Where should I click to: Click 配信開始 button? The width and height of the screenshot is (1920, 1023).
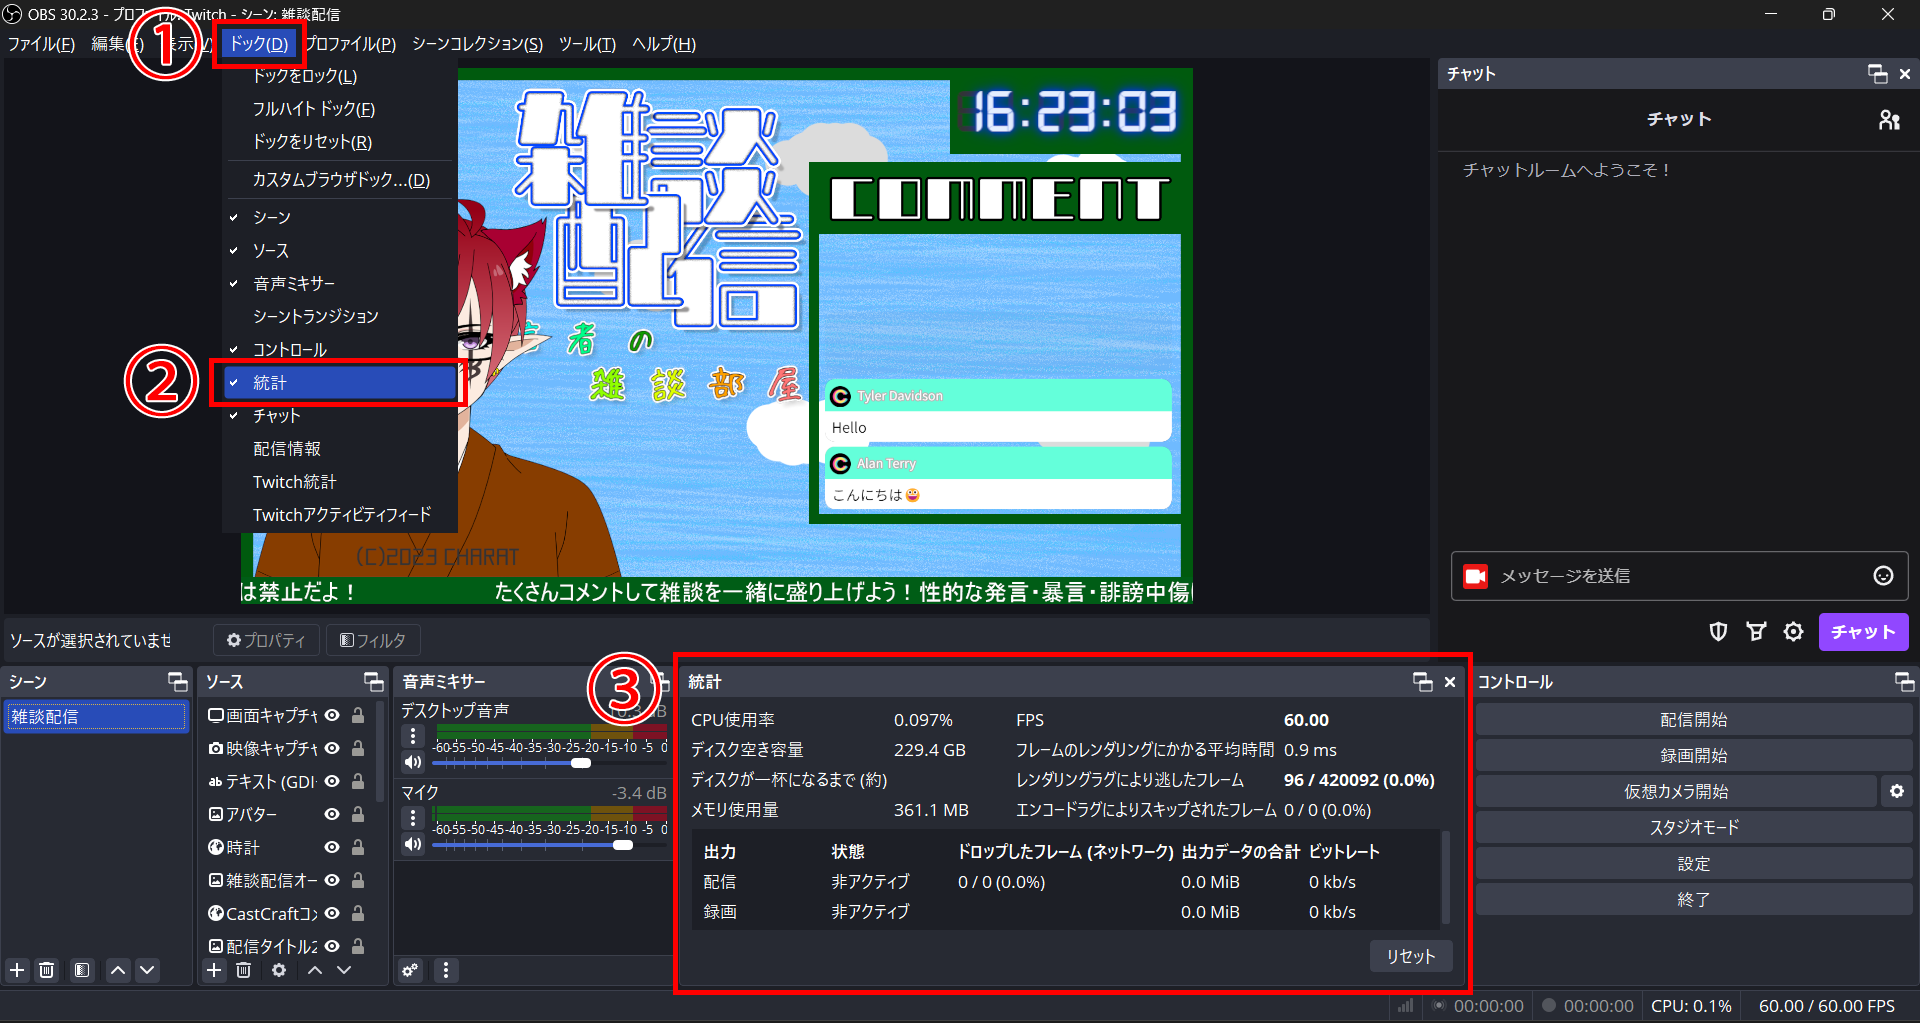(1693, 719)
